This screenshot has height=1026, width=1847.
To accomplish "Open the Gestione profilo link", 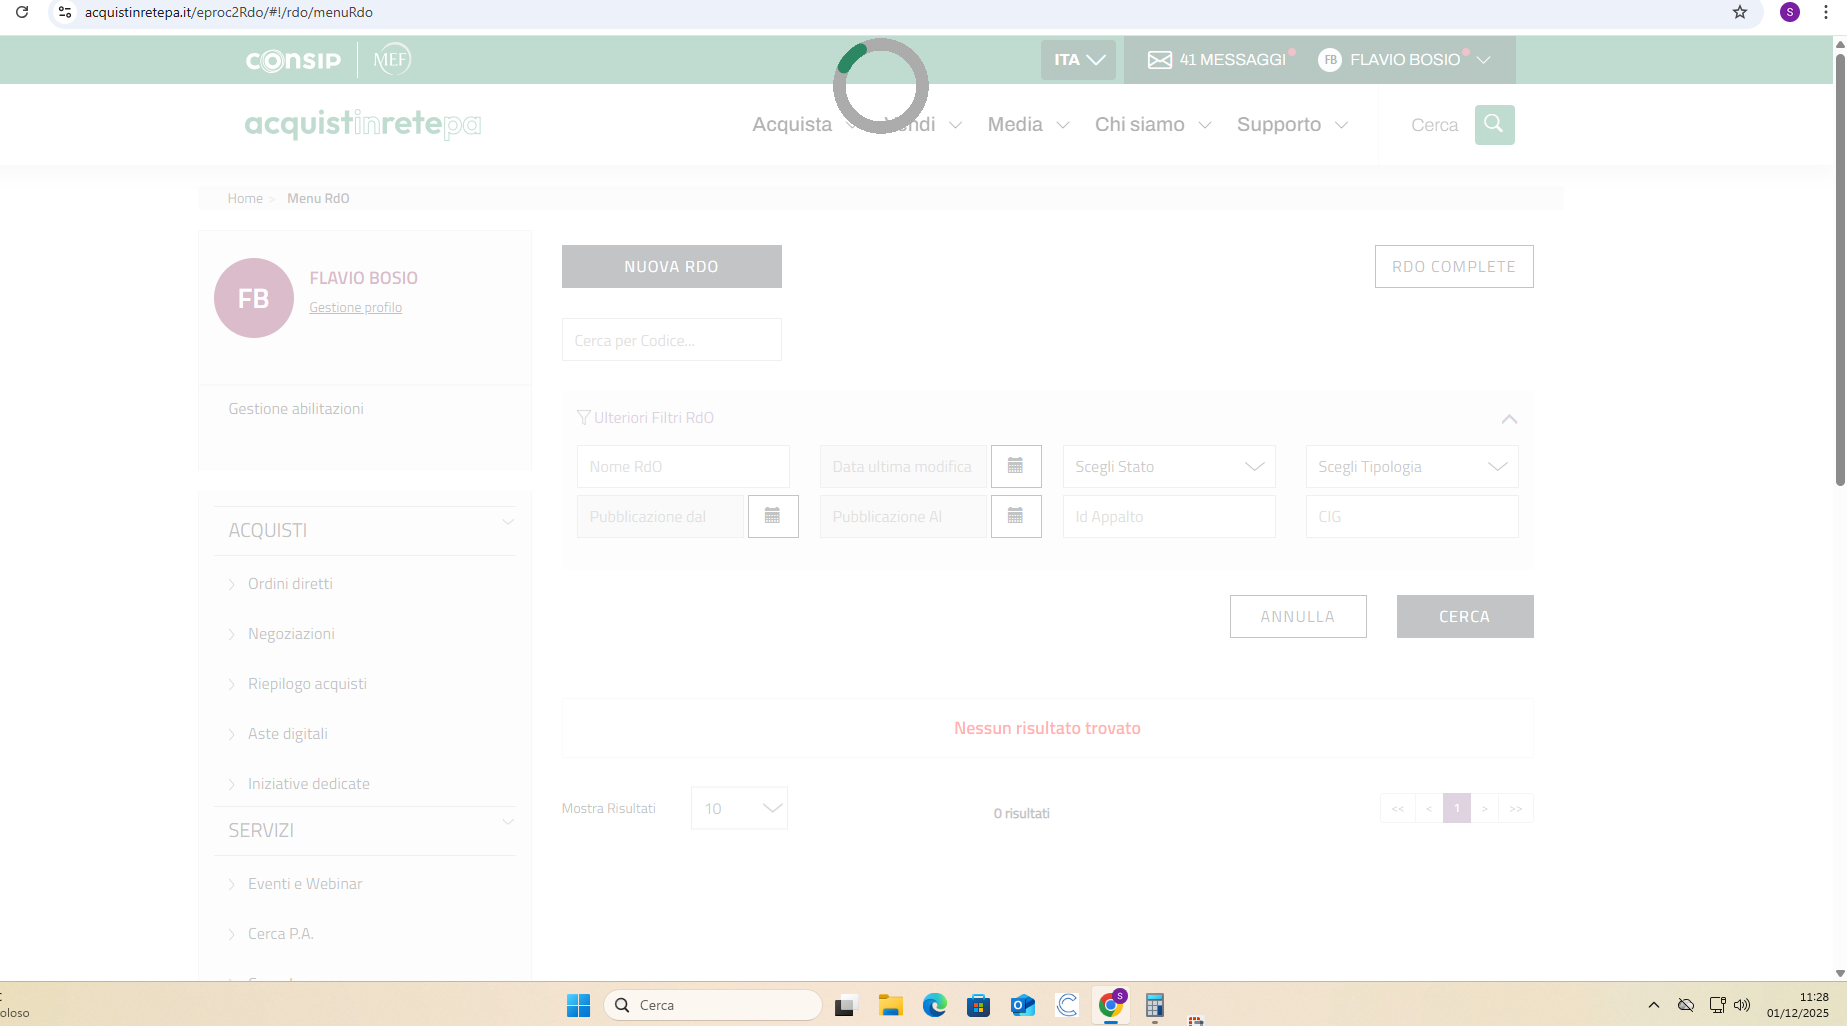I will pos(355,308).
